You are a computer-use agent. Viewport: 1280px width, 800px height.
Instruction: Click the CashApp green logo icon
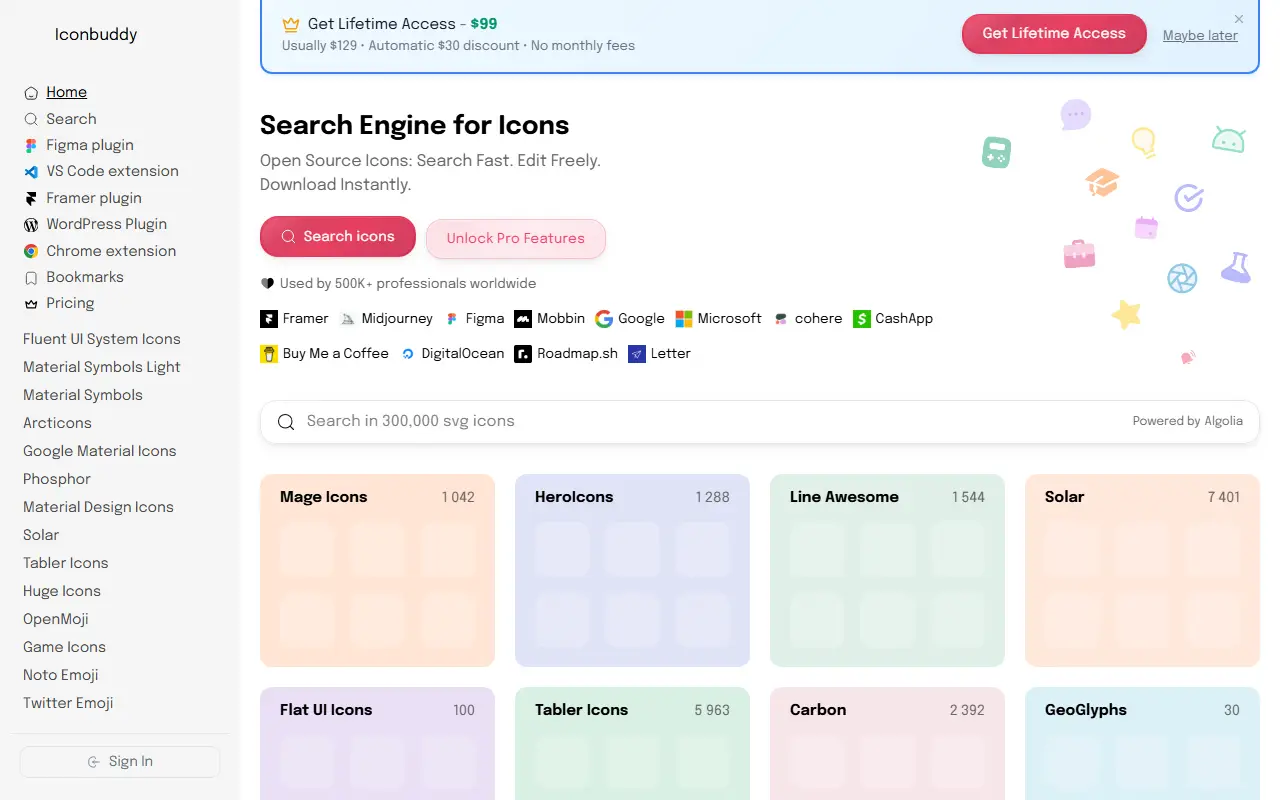862,319
